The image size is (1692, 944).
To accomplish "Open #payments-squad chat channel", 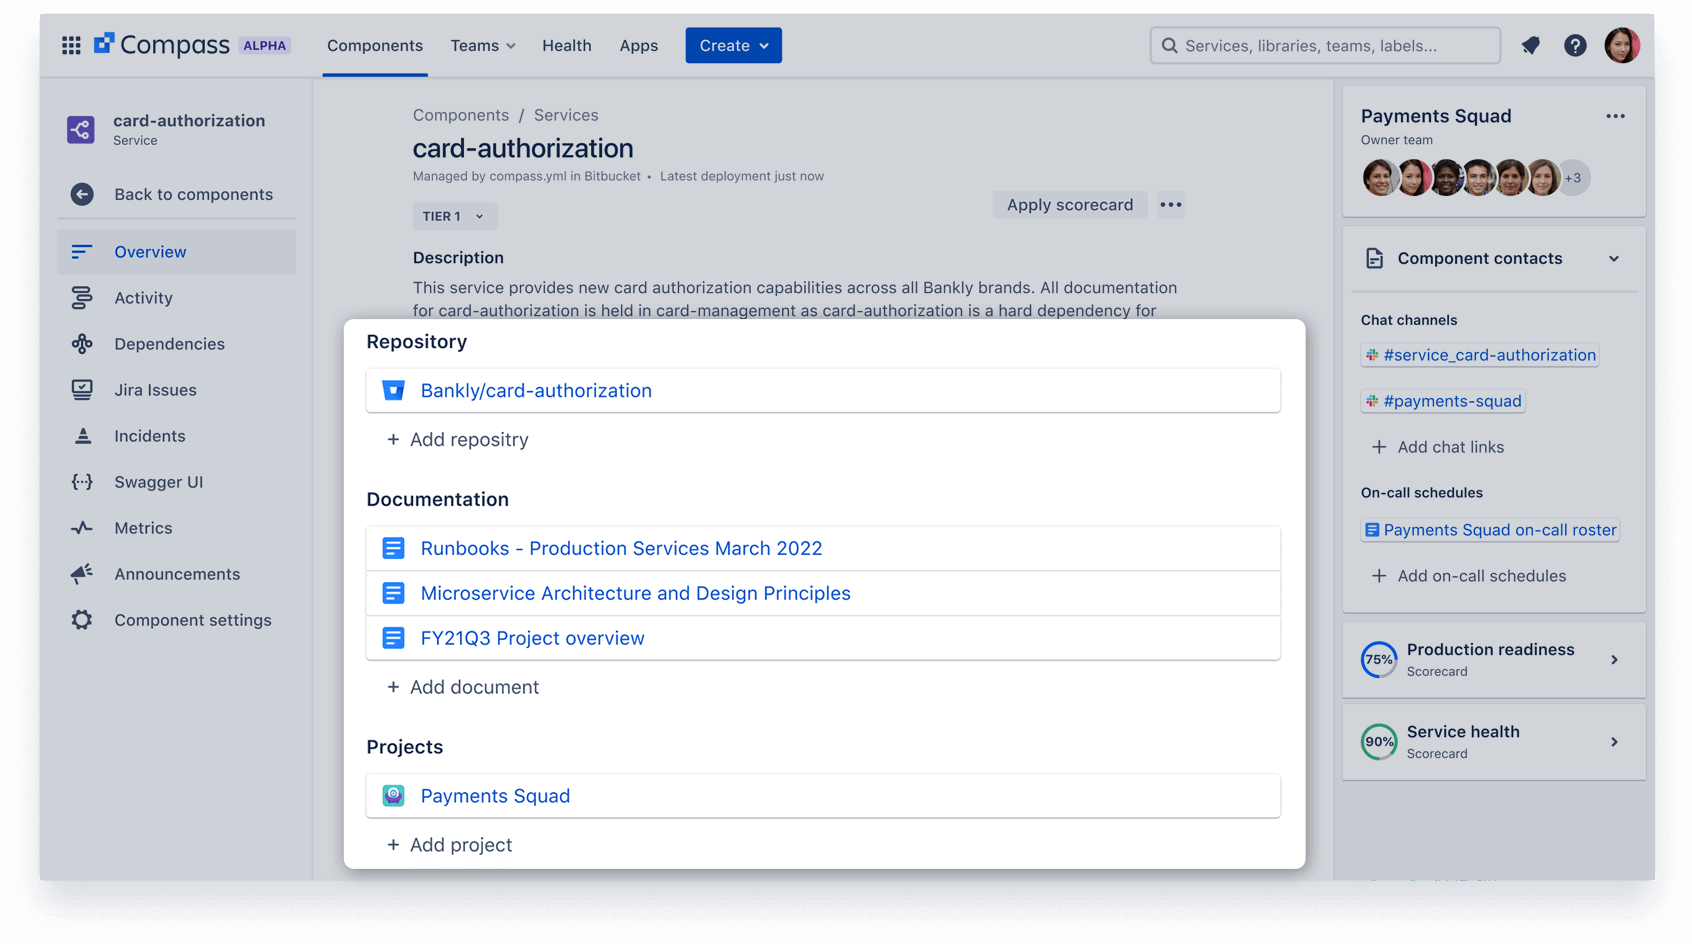I will pyautogui.click(x=1443, y=401).
